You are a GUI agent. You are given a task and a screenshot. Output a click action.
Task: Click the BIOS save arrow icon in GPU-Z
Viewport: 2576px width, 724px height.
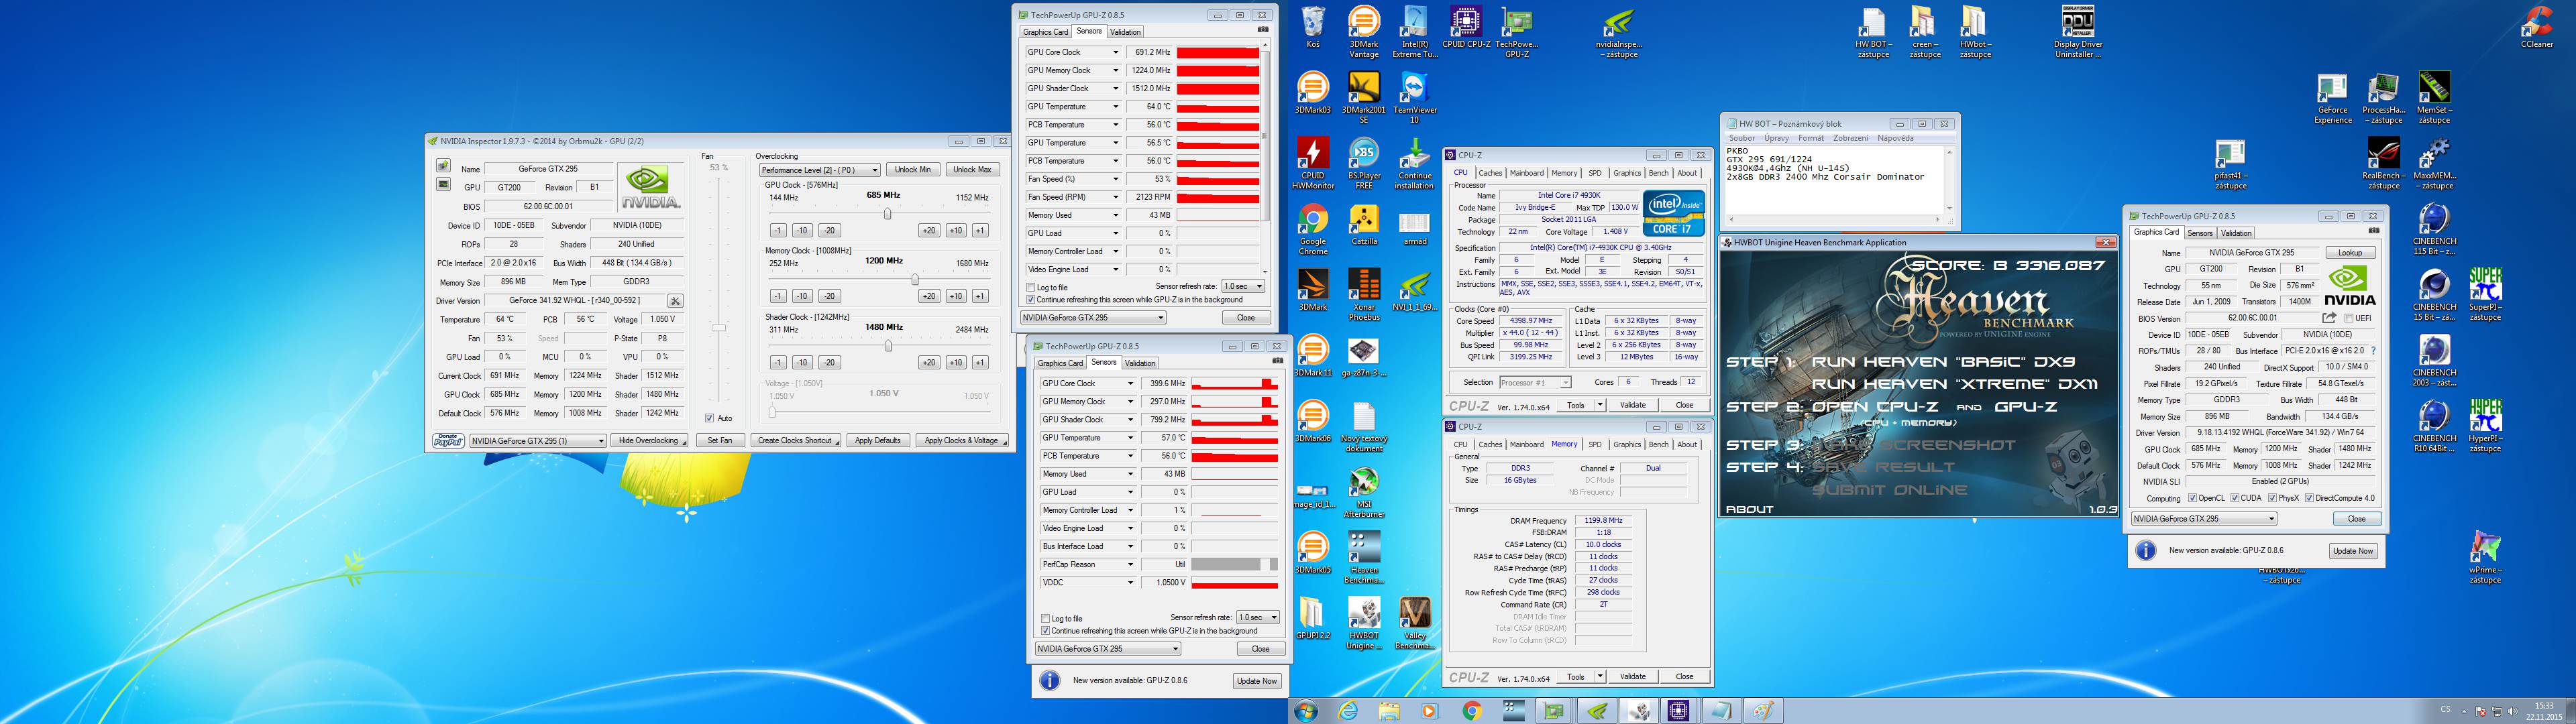[2330, 318]
